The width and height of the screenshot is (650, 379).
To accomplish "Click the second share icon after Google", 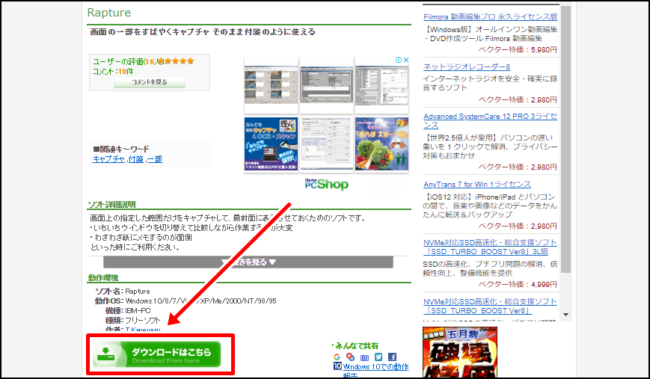I will point(350,357).
